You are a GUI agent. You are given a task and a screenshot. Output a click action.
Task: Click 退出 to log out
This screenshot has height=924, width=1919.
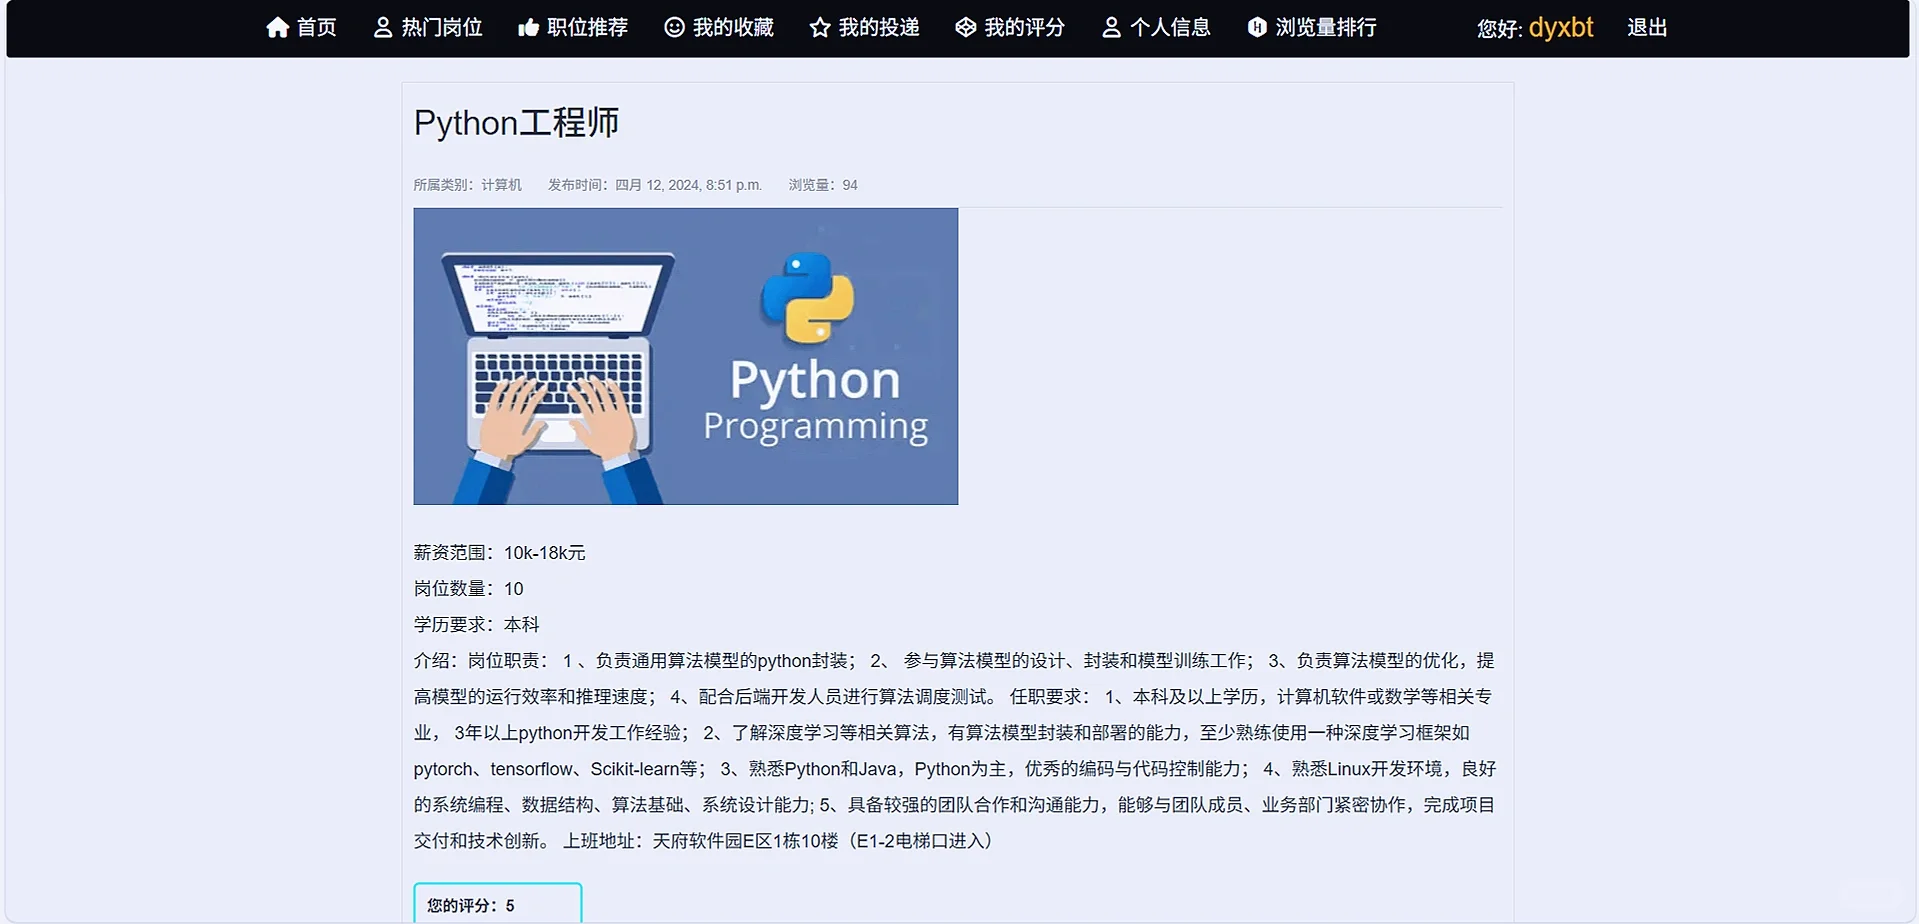coord(1647,28)
